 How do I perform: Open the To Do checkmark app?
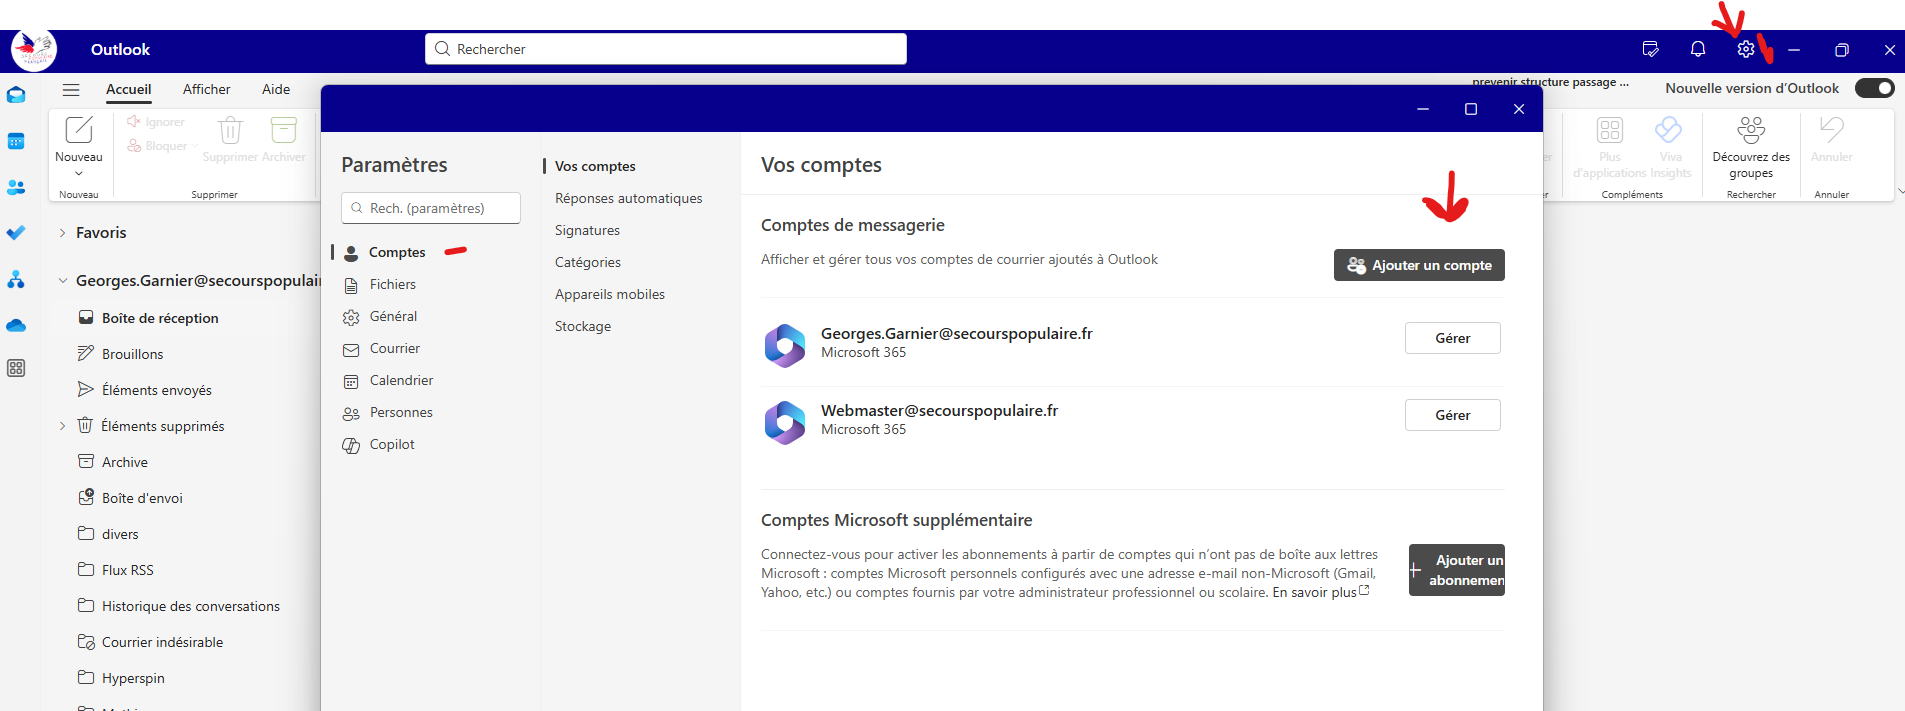tap(16, 233)
